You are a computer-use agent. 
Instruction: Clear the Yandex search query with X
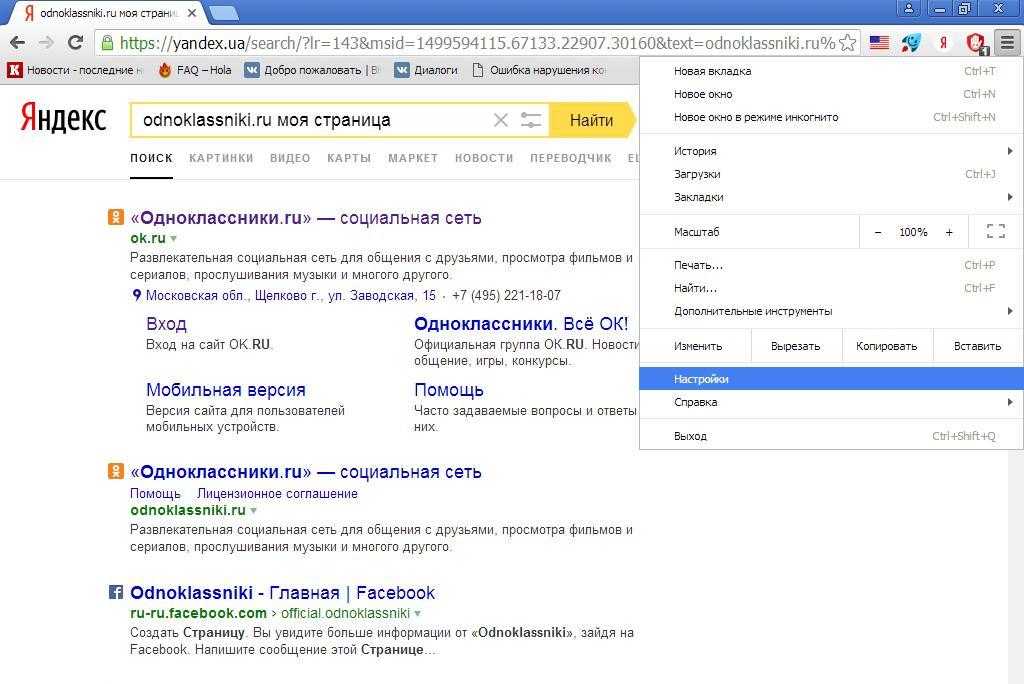click(501, 120)
